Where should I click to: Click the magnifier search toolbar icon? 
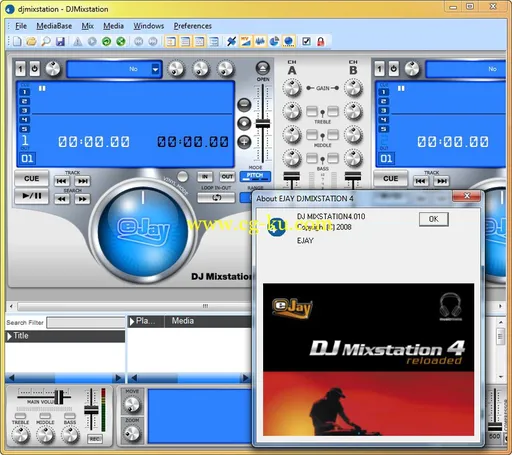point(46,41)
